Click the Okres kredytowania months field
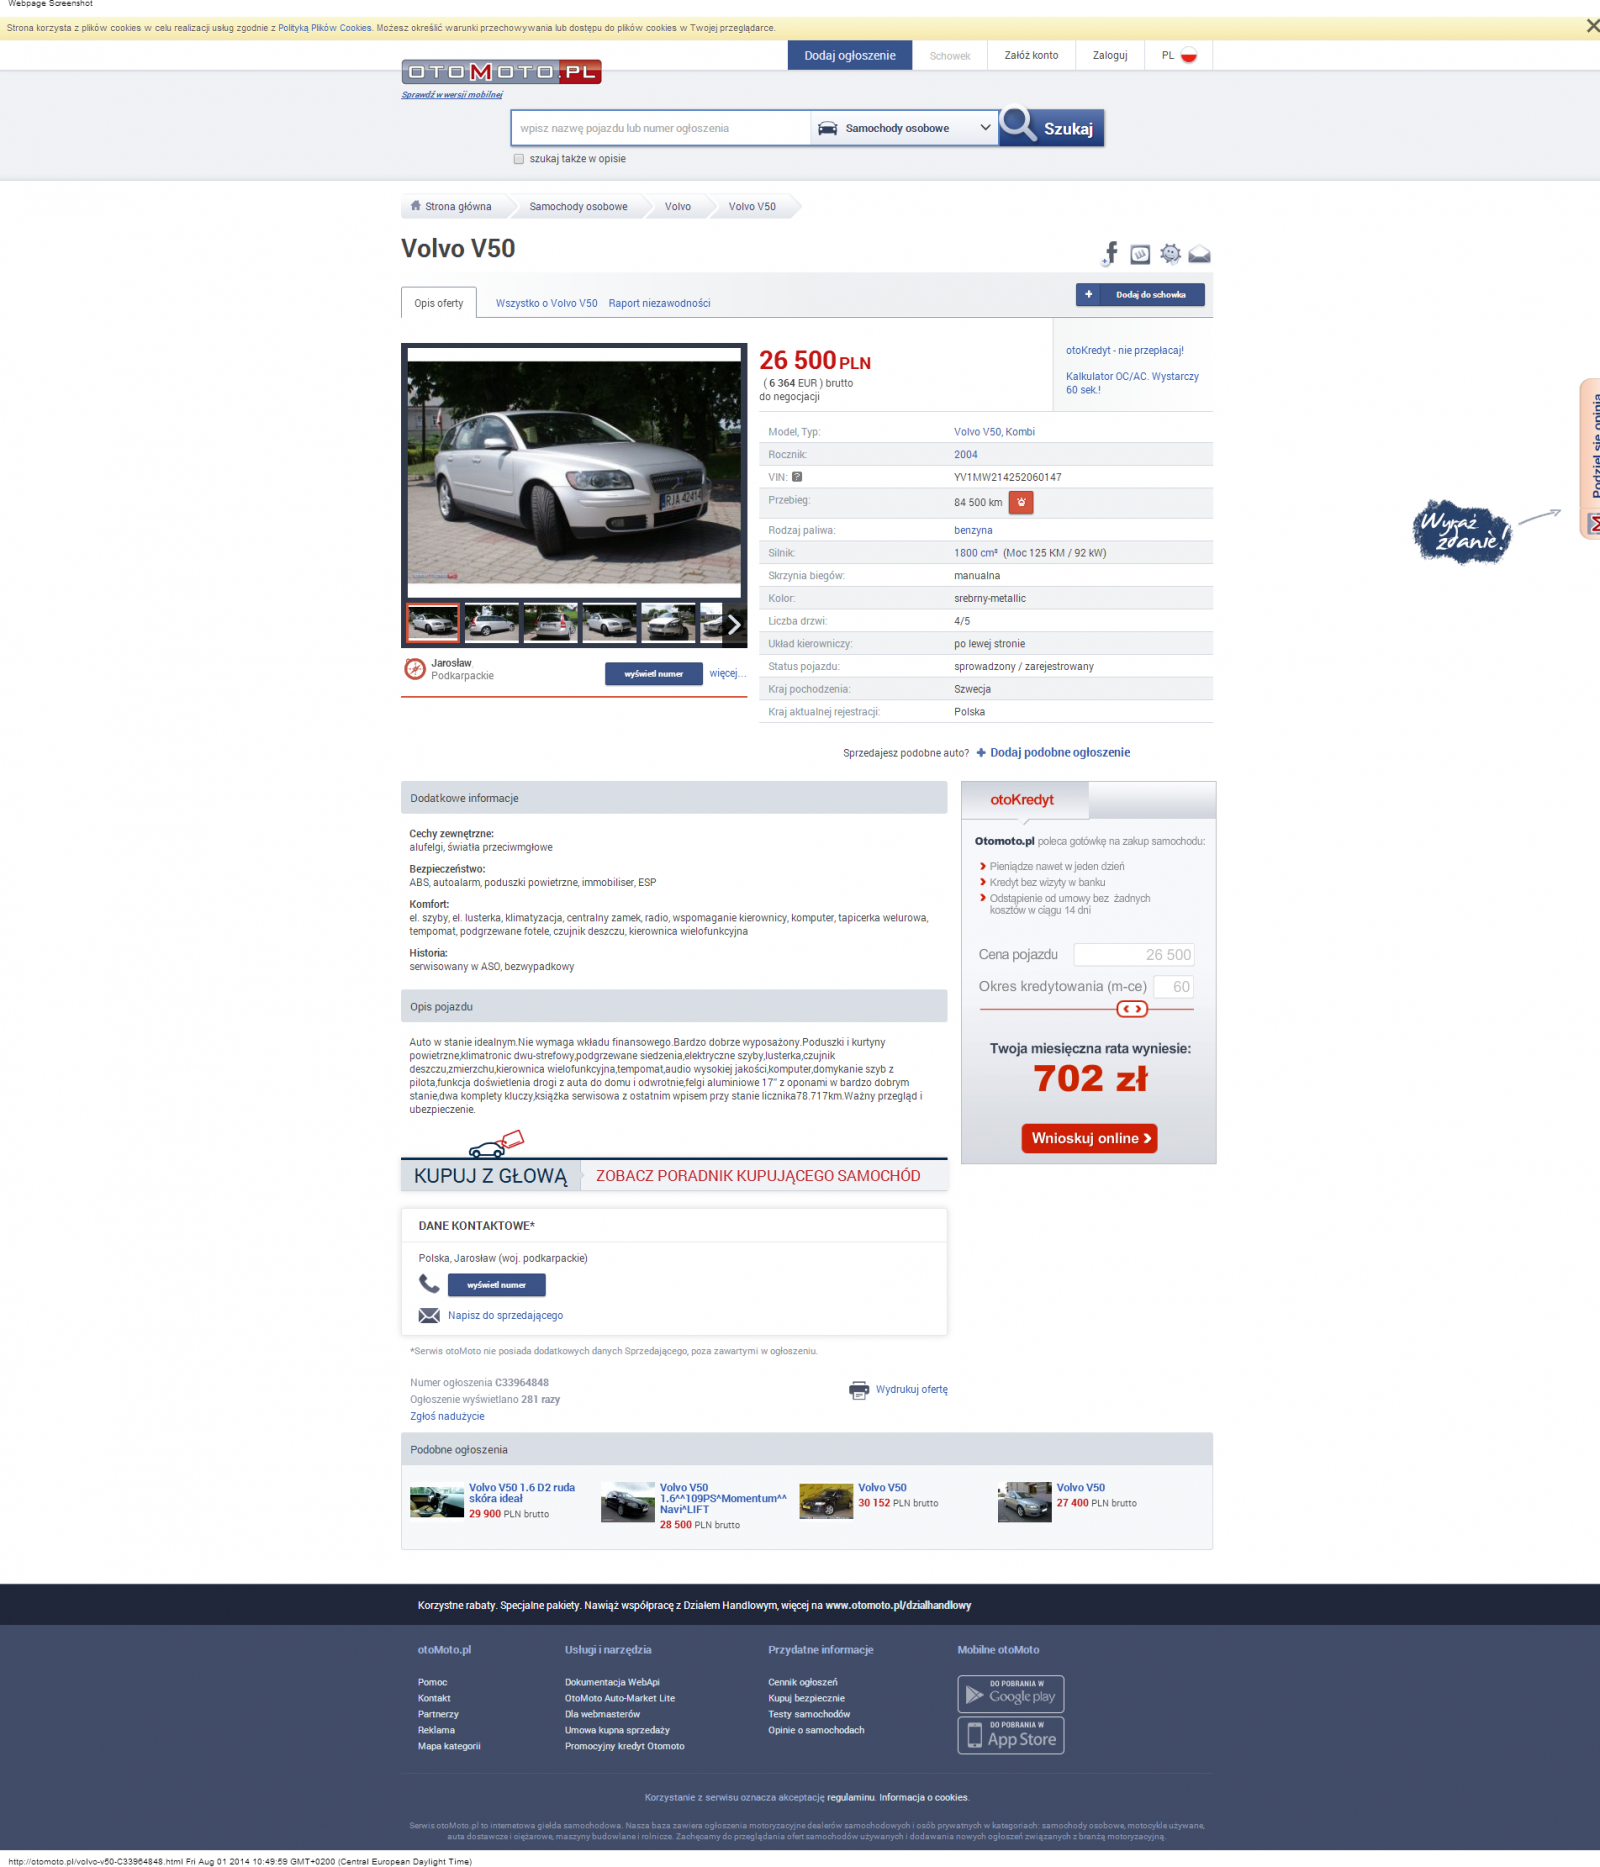1600x1867 pixels. coord(1174,987)
